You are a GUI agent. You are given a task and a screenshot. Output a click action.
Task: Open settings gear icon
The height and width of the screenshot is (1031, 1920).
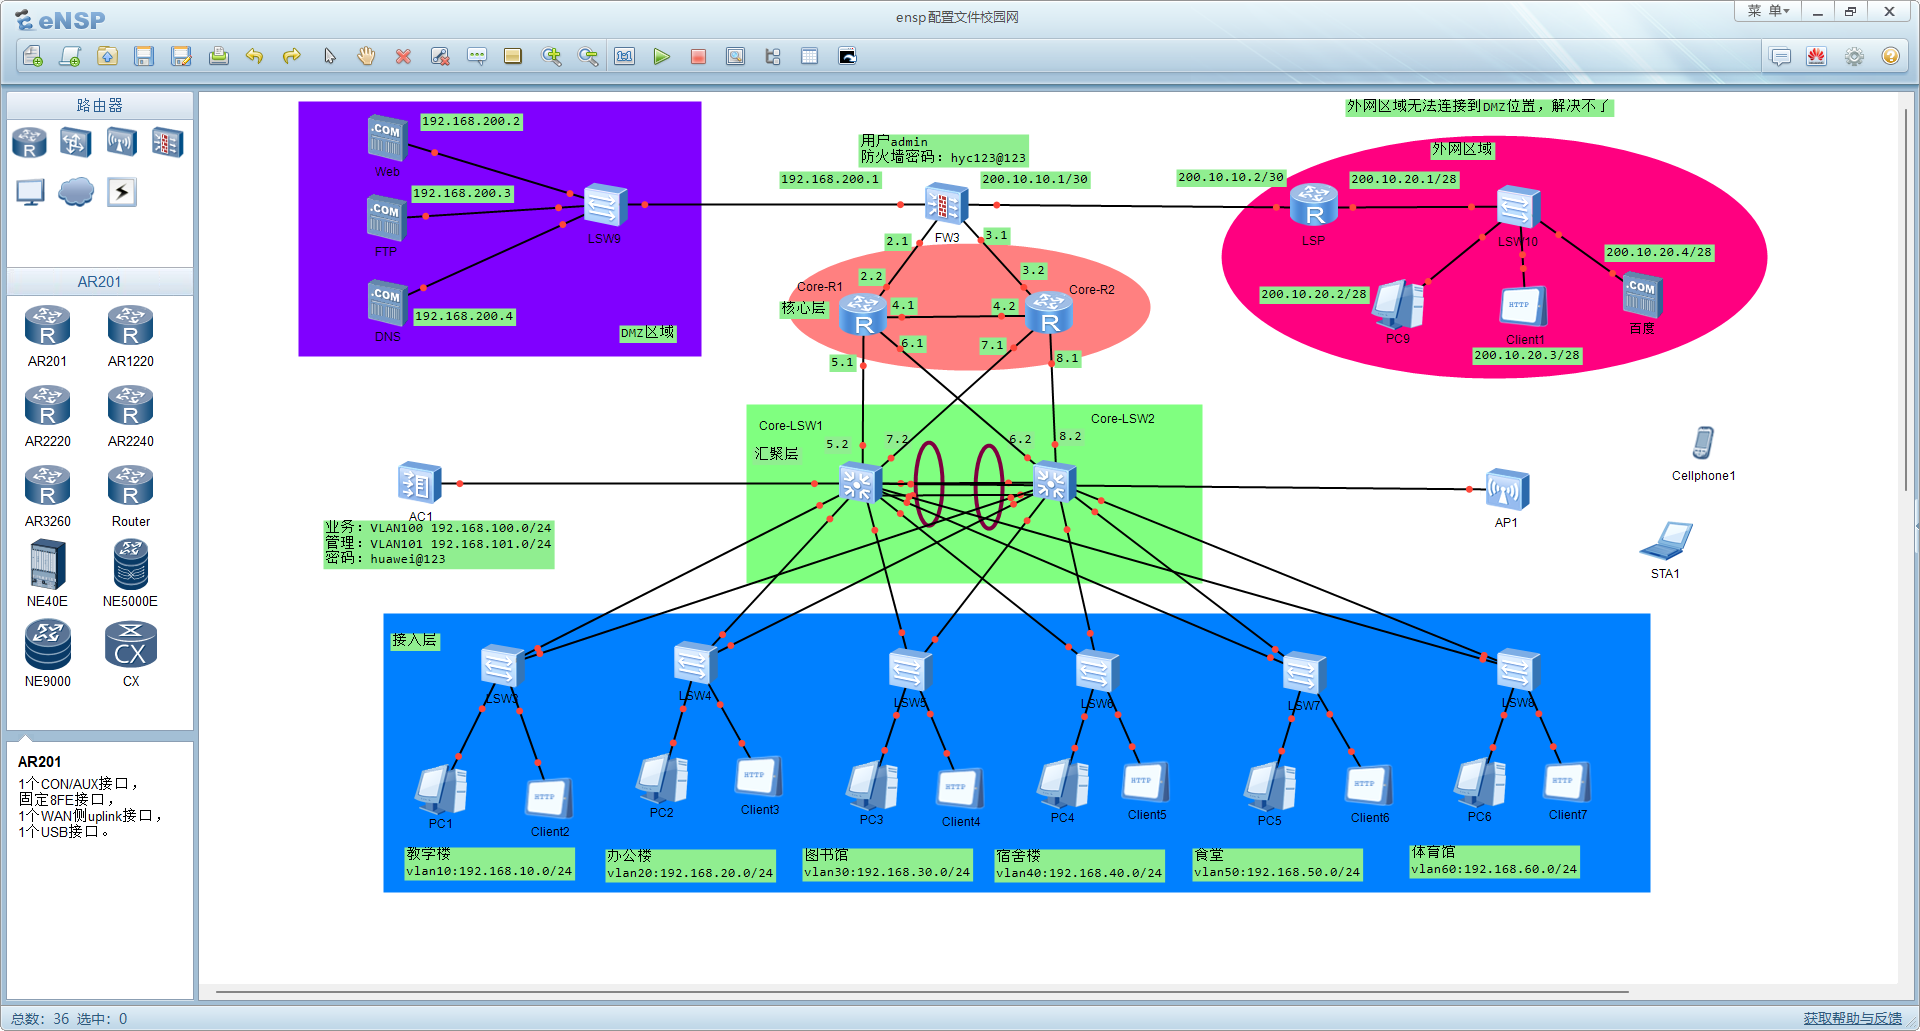(x=1854, y=56)
